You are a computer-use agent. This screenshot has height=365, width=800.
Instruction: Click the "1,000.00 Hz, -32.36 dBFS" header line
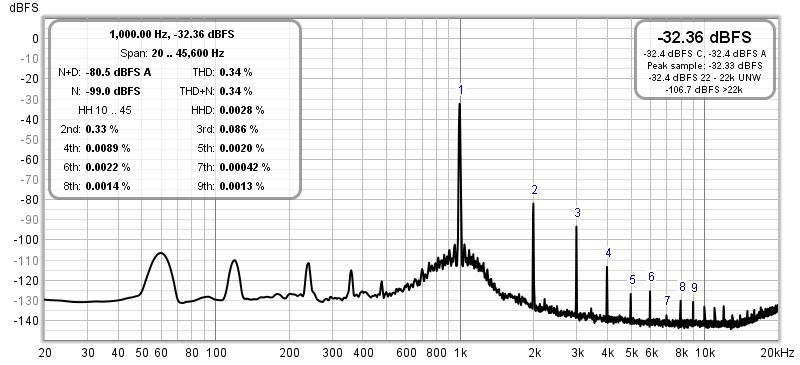tap(171, 34)
